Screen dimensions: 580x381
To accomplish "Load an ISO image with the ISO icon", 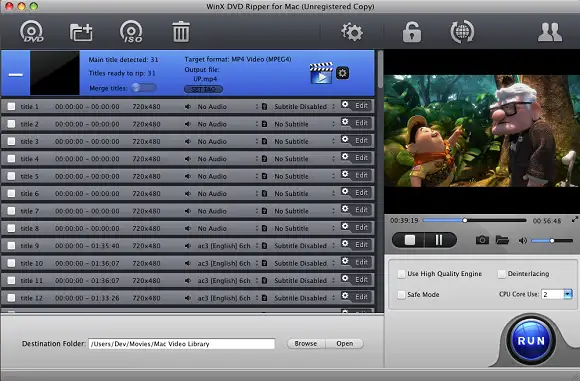I will pos(131,31).
